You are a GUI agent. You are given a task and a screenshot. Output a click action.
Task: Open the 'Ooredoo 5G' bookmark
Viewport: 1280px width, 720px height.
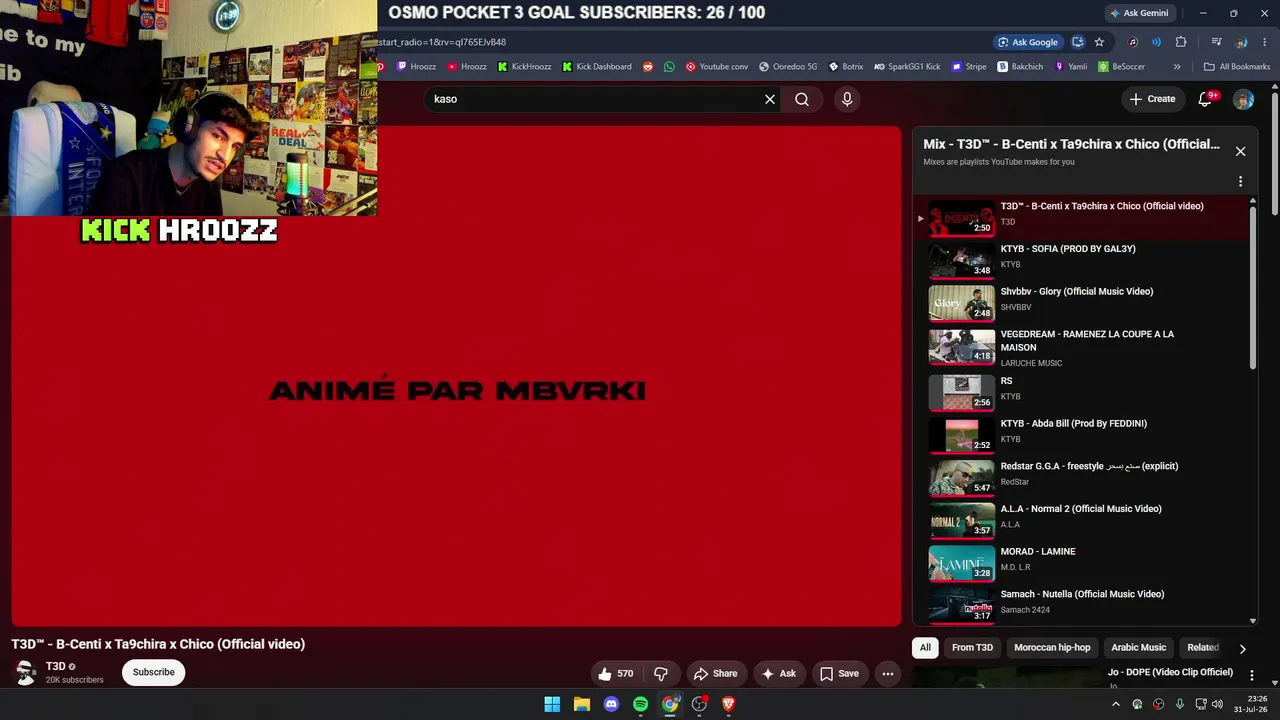[x=788, y=67]
